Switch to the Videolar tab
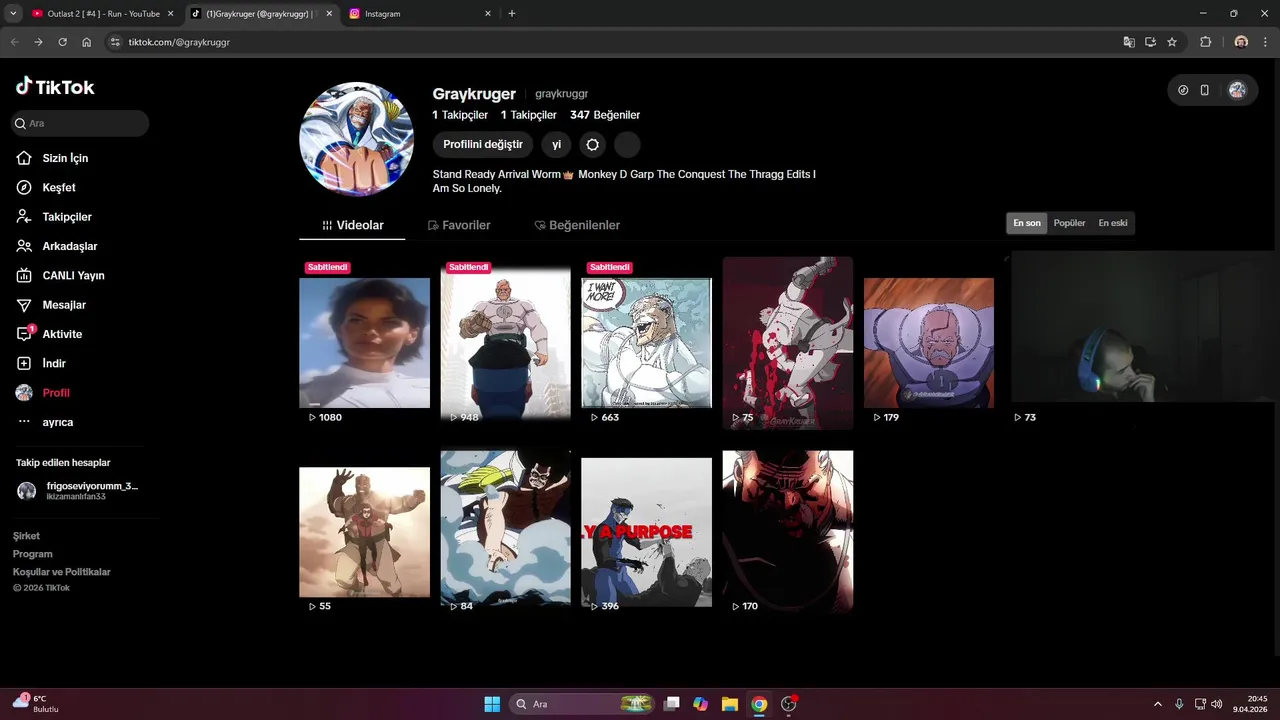This screenshot has height=720, width=1280. click(352, 225)
